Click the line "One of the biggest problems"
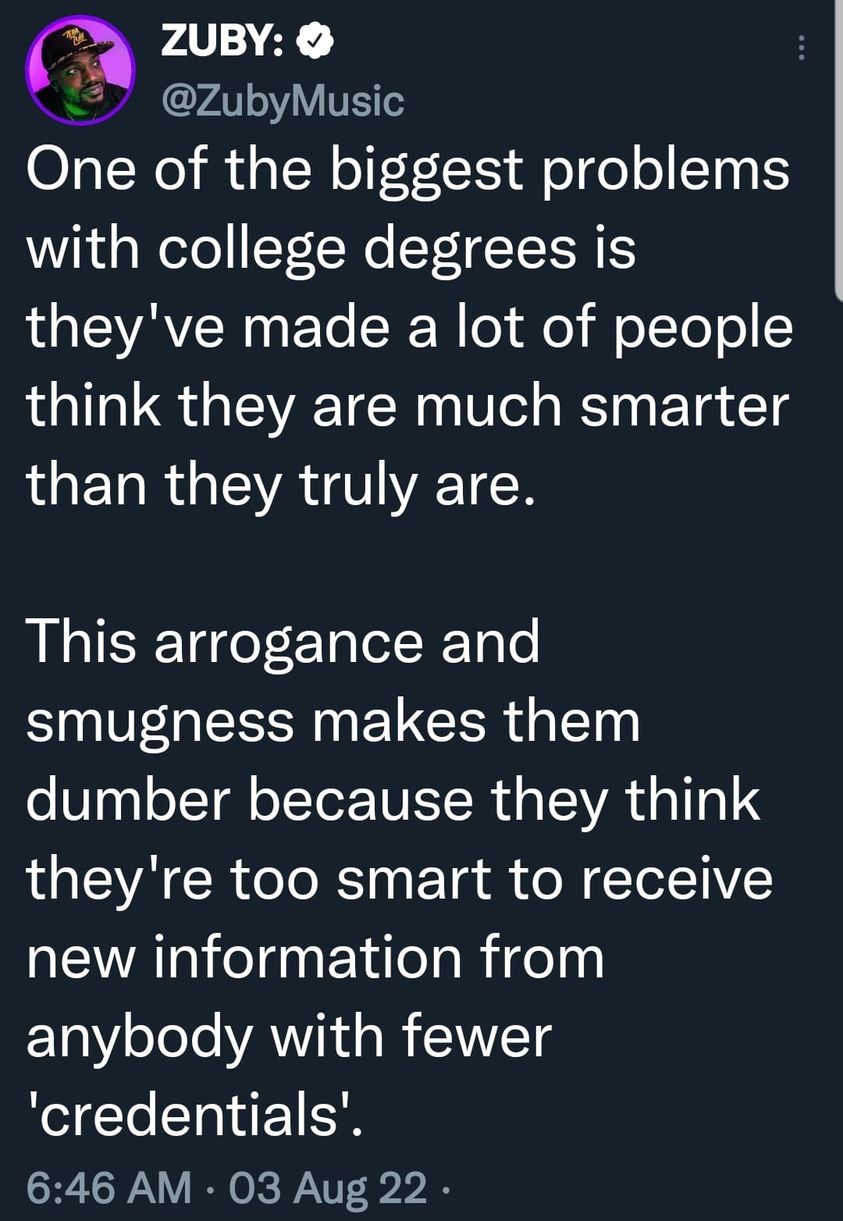The height and width of the screenshot is (1221, 843). point(408,172)
